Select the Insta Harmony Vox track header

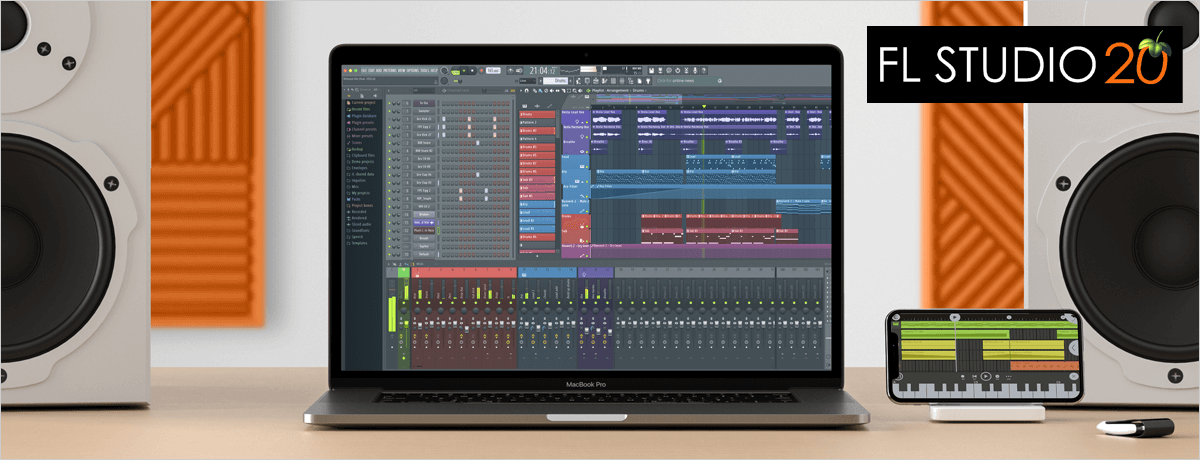pyautogui.click(x=575, y=132)
